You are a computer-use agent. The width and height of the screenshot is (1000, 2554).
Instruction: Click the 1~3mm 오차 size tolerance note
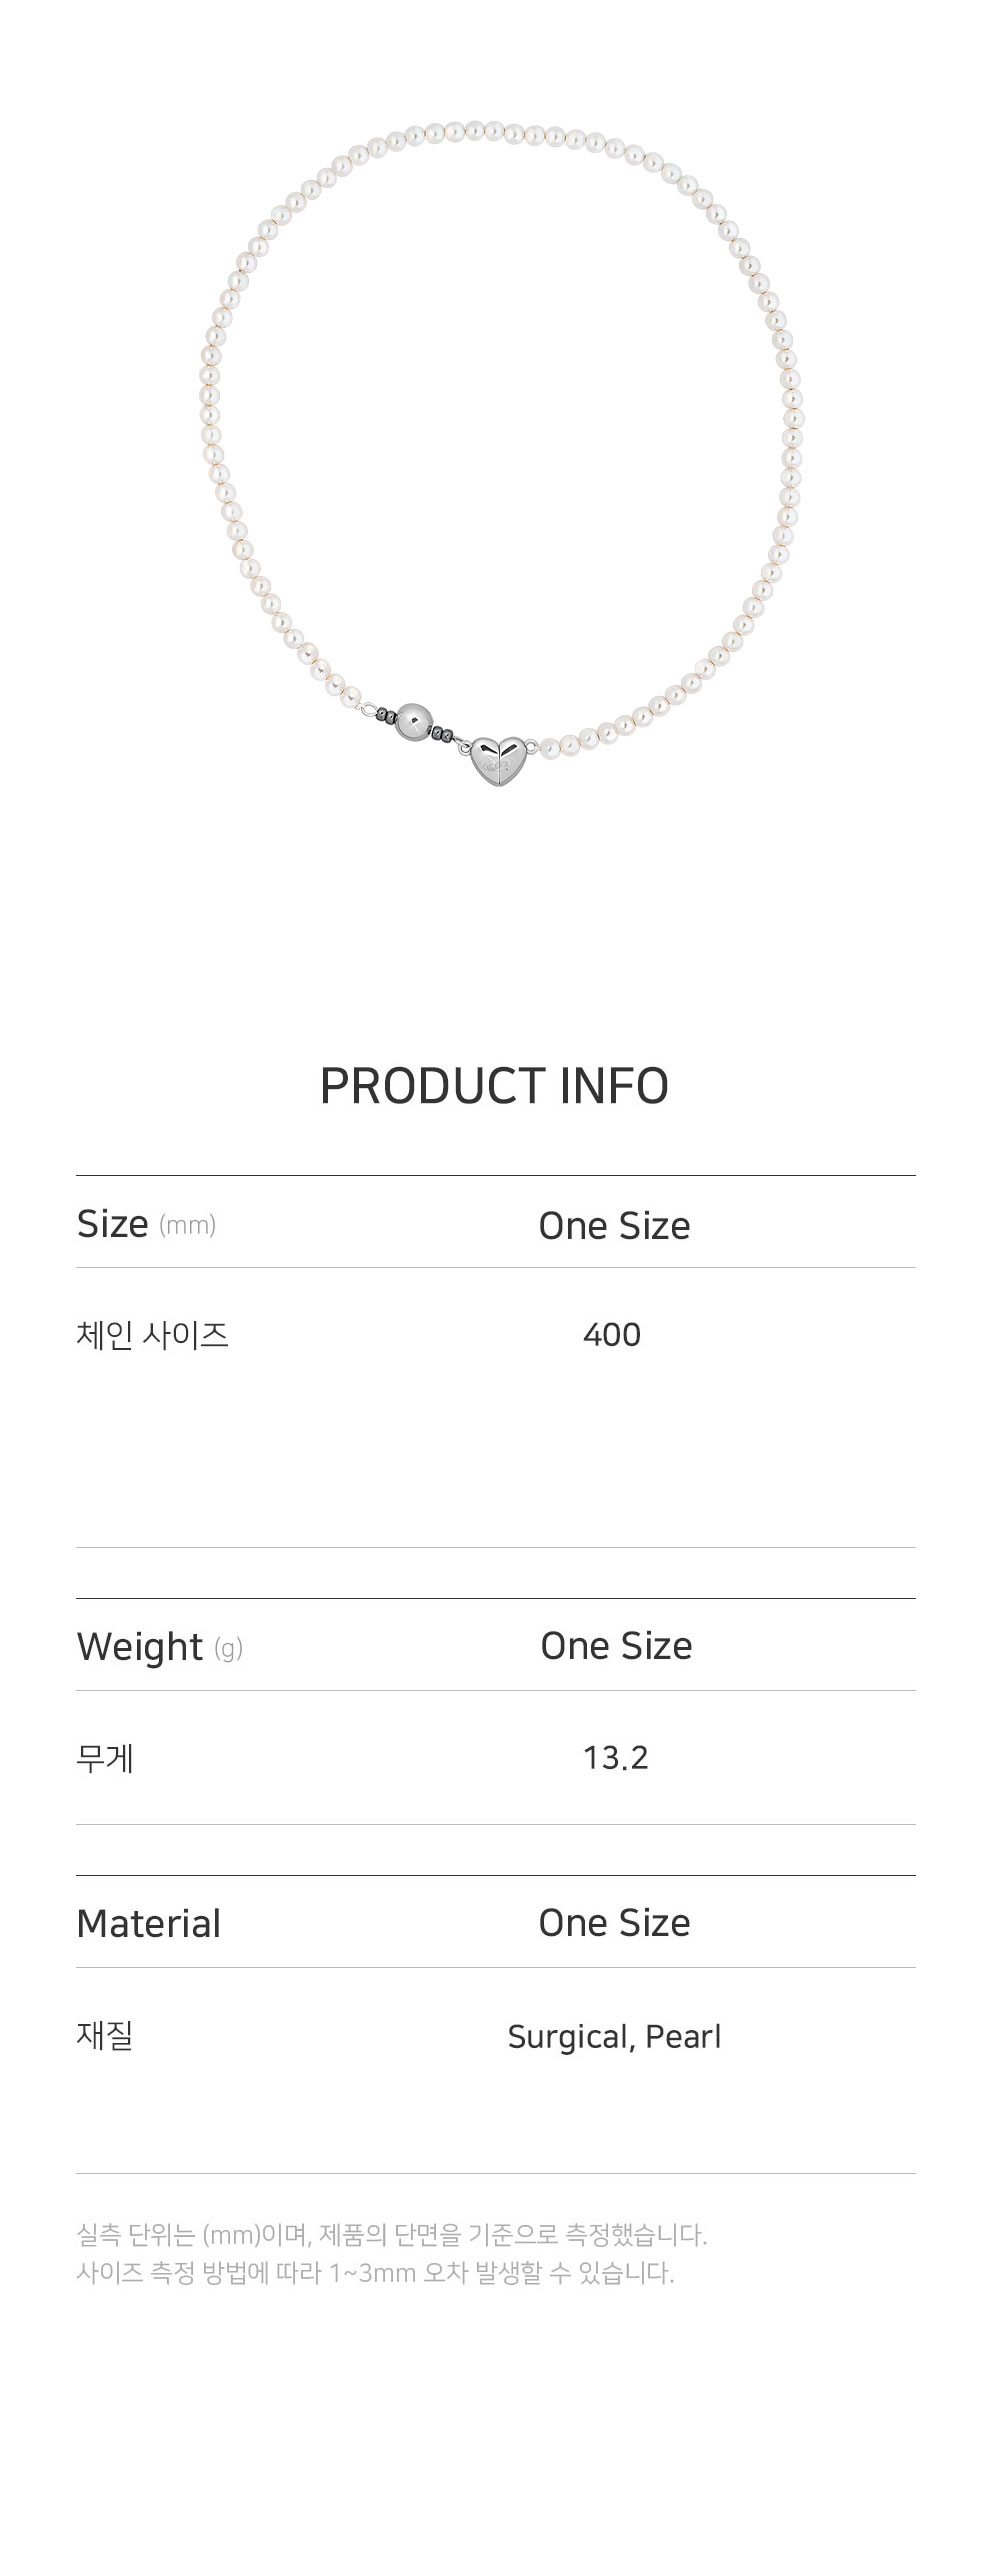tap(376, 2273)
